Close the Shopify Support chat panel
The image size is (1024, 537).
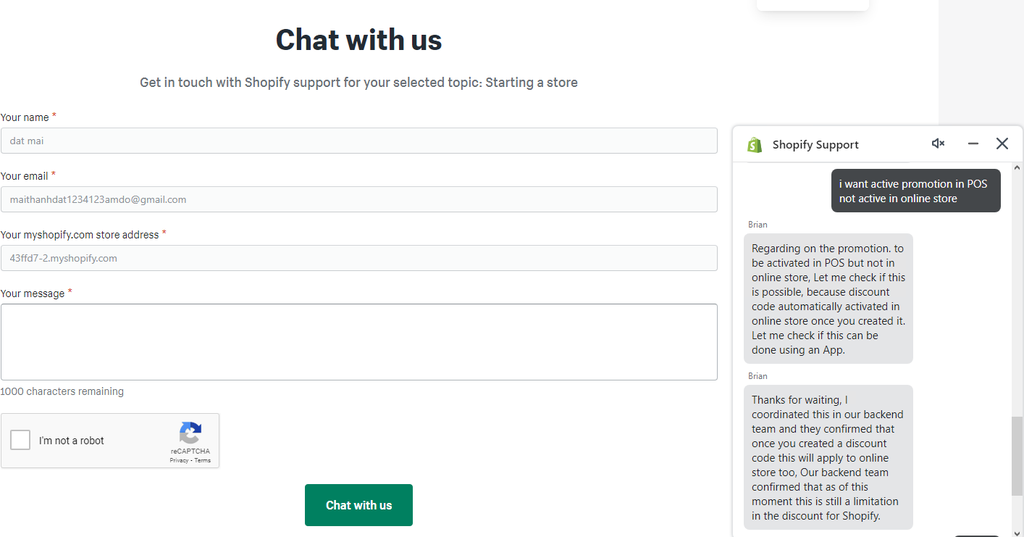[x=1002, y=144]
